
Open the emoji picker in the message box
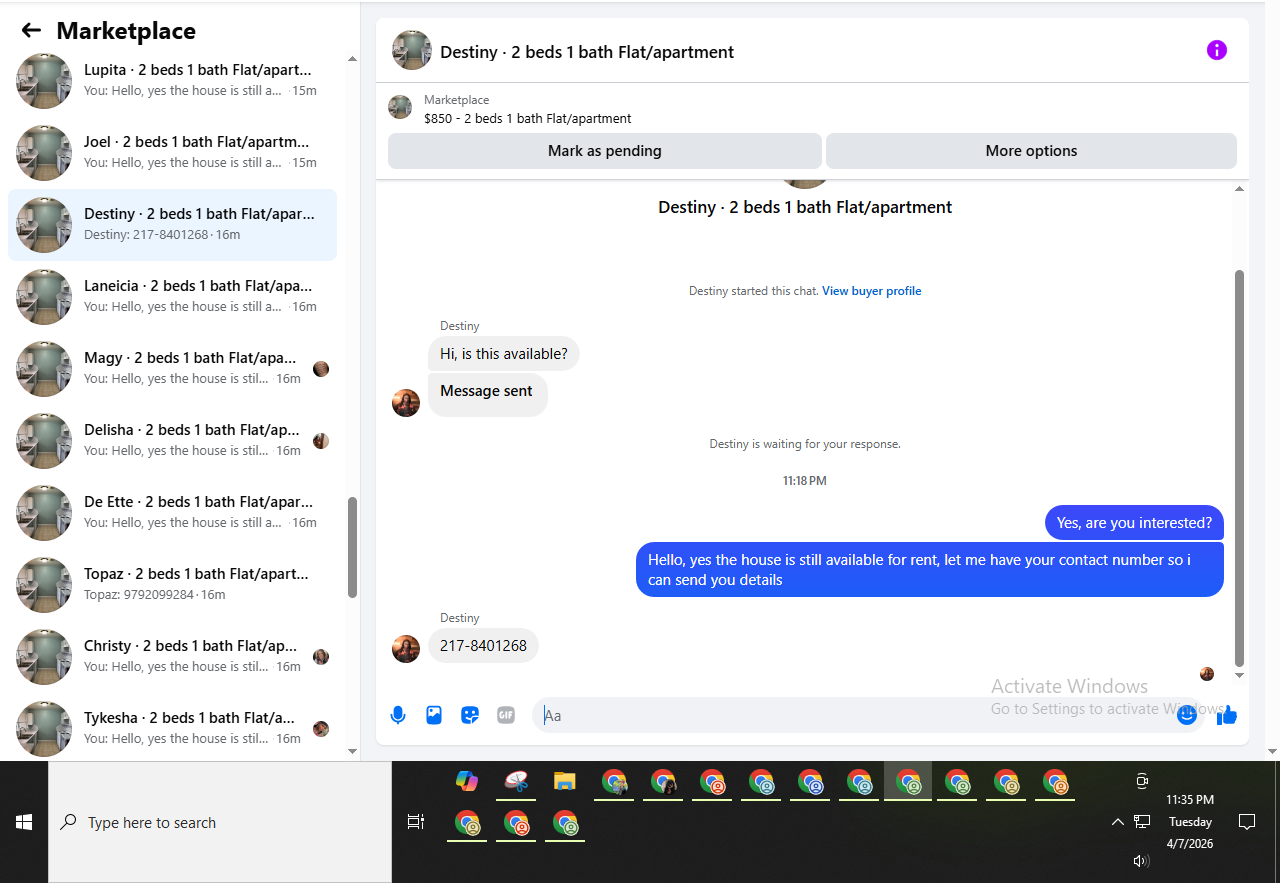1187,715
